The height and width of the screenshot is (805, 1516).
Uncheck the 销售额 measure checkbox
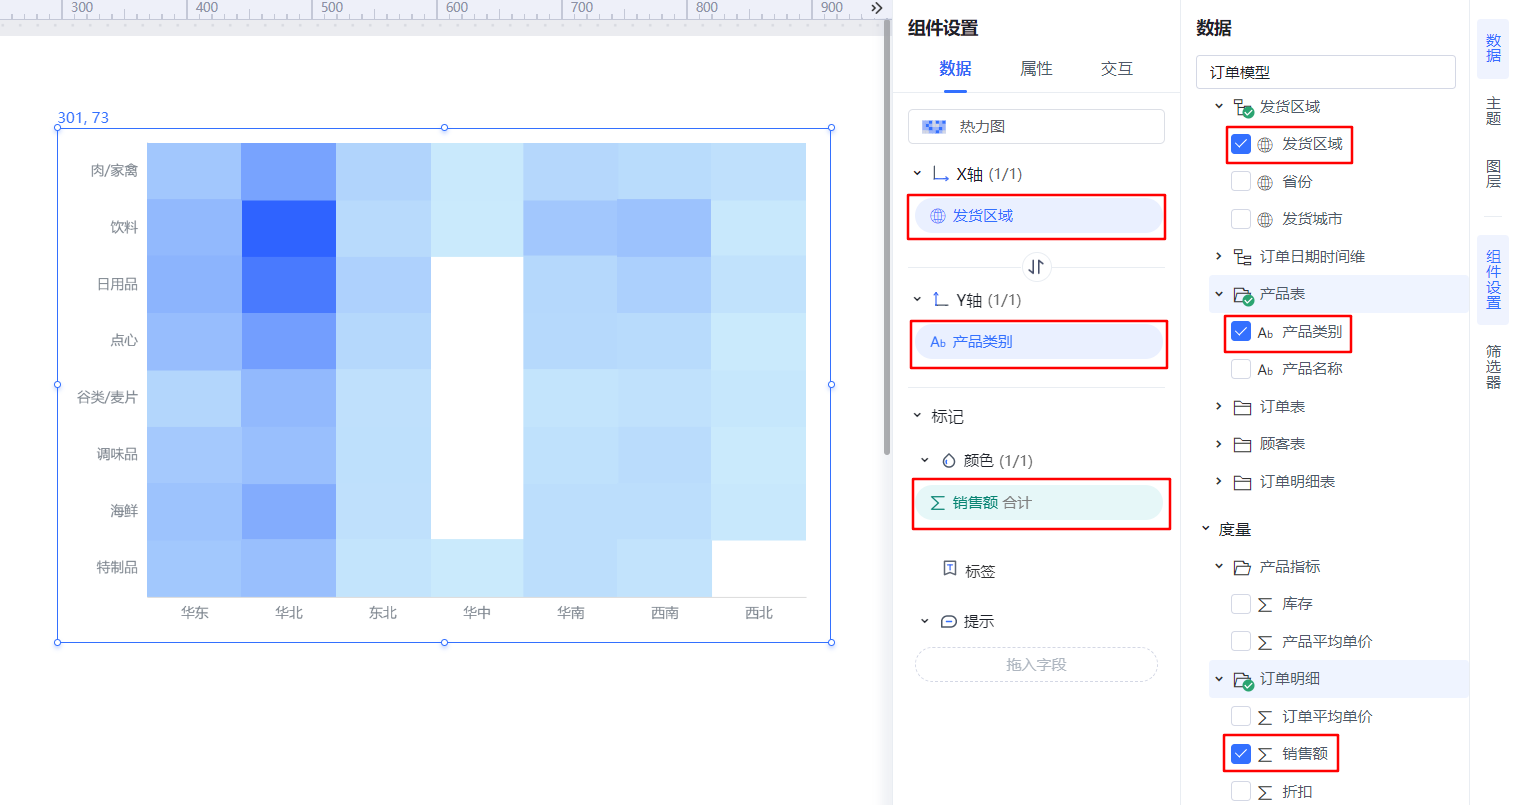tap(1241, 754)
